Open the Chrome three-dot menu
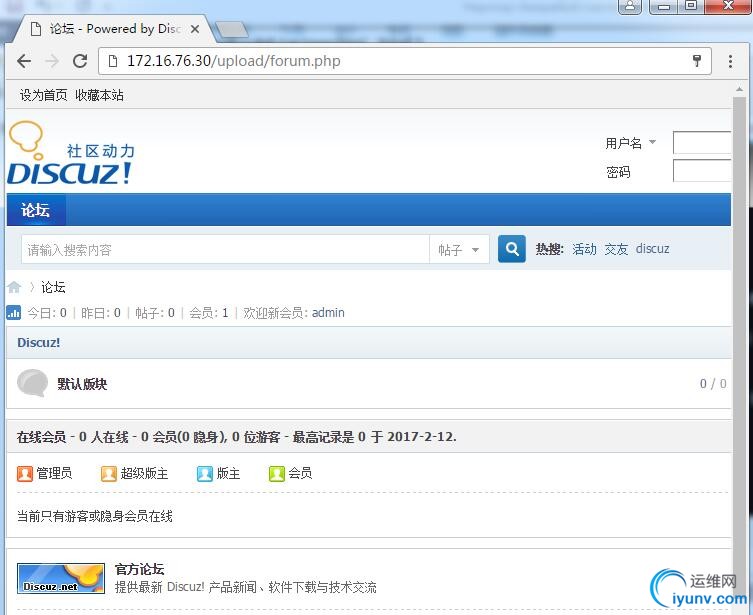The width and height of the screenshot is (753, 615). point(730,61)
